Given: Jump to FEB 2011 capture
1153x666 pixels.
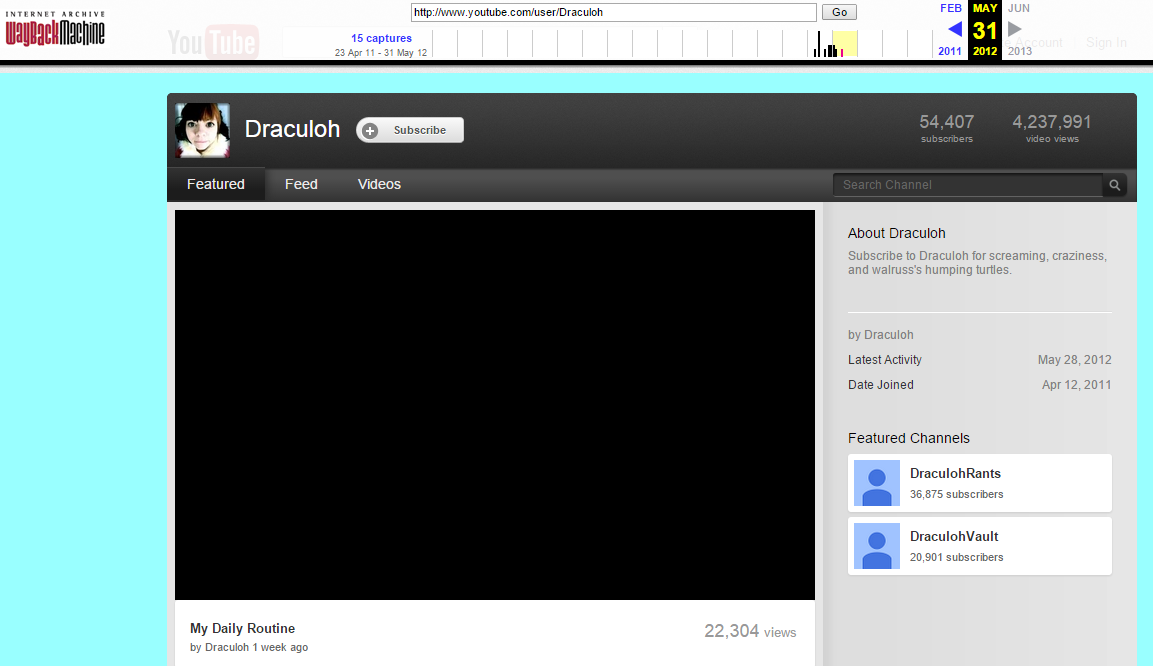Looking at the screenshot, I should (x=950, y=8).
